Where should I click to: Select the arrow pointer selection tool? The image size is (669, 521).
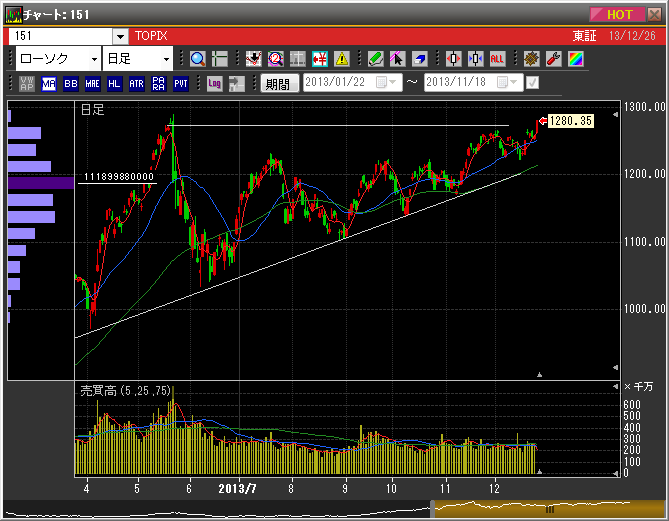tap(398, 59)
